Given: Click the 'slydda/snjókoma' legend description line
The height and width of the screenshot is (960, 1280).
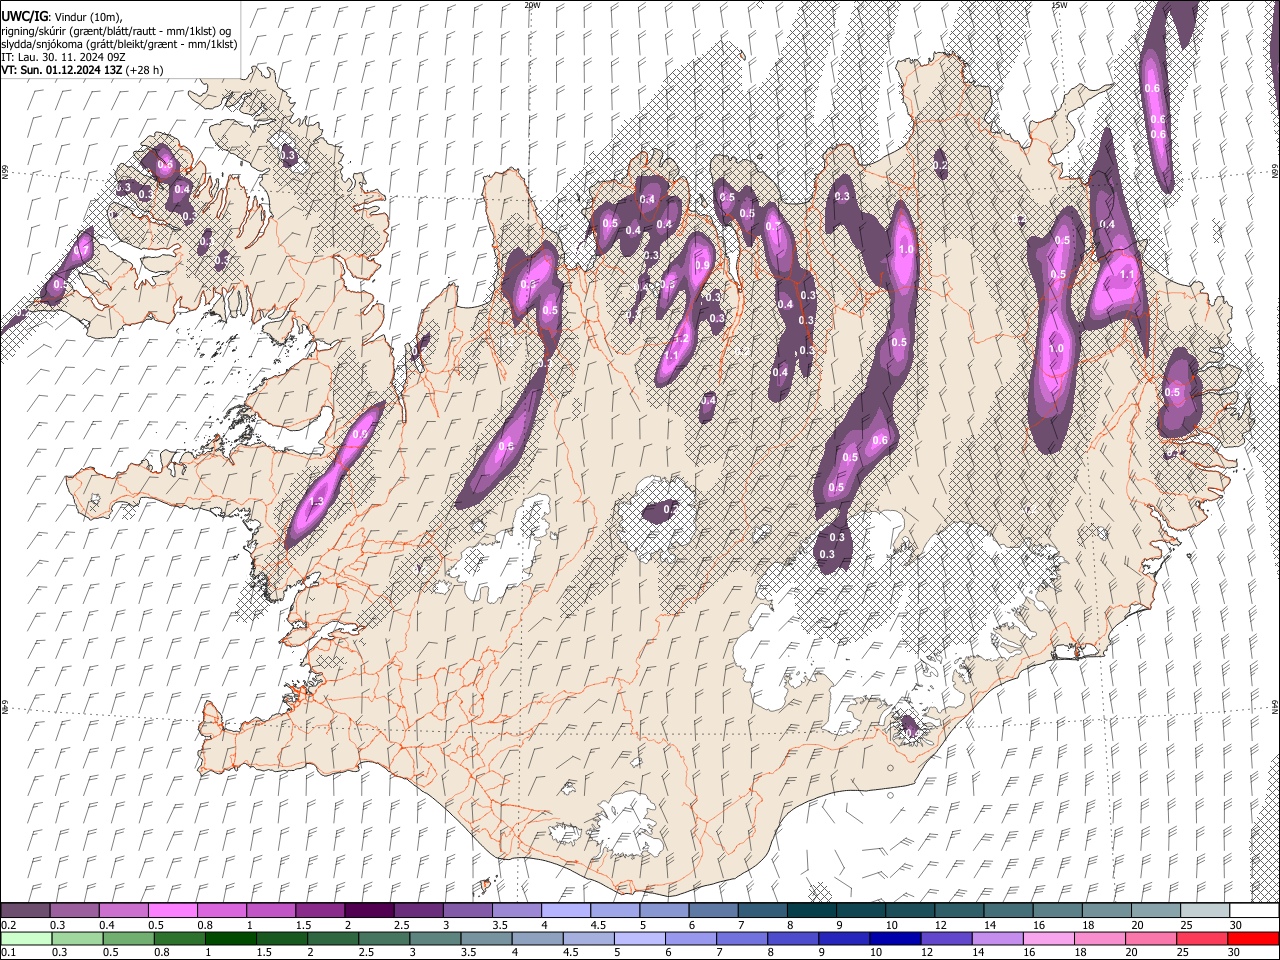Looking at the screenshot, I should (x=119, y=44).
